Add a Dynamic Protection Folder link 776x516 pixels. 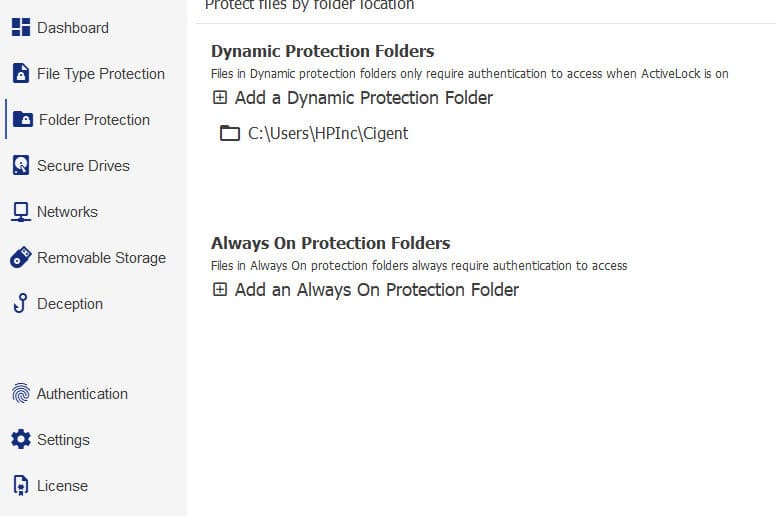[x=364, y=98]
